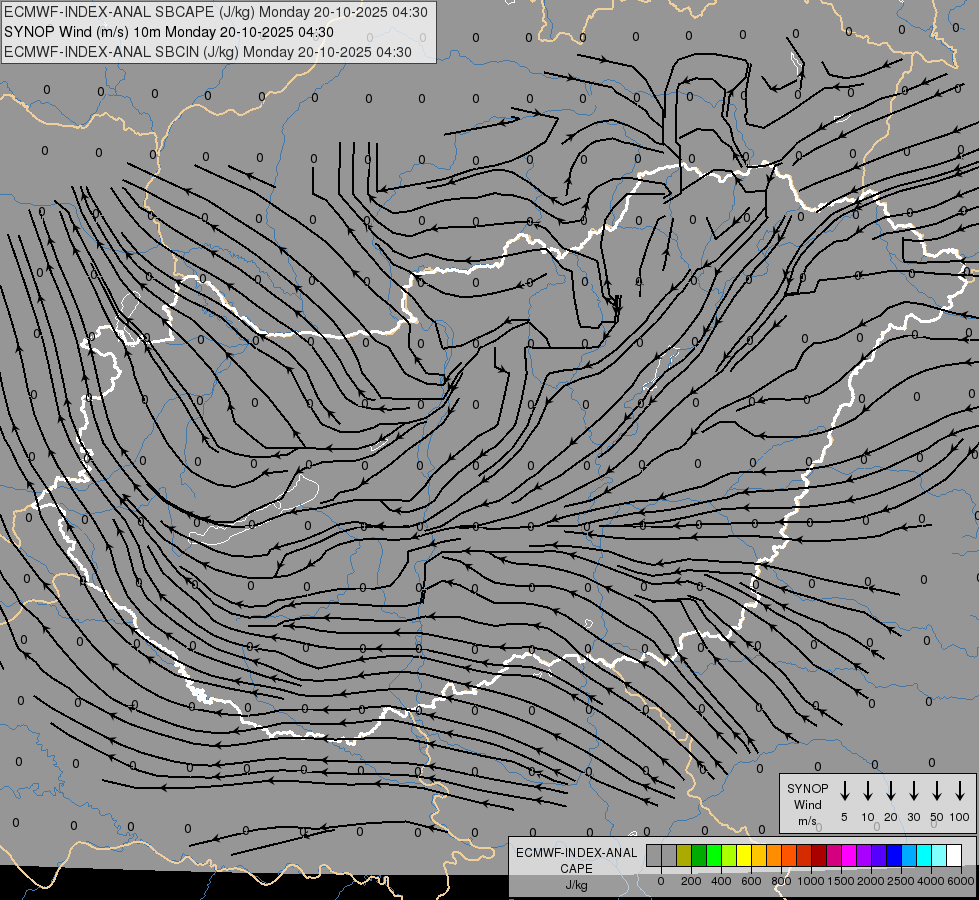Click the 50 value in wind legend

(937, 817)
